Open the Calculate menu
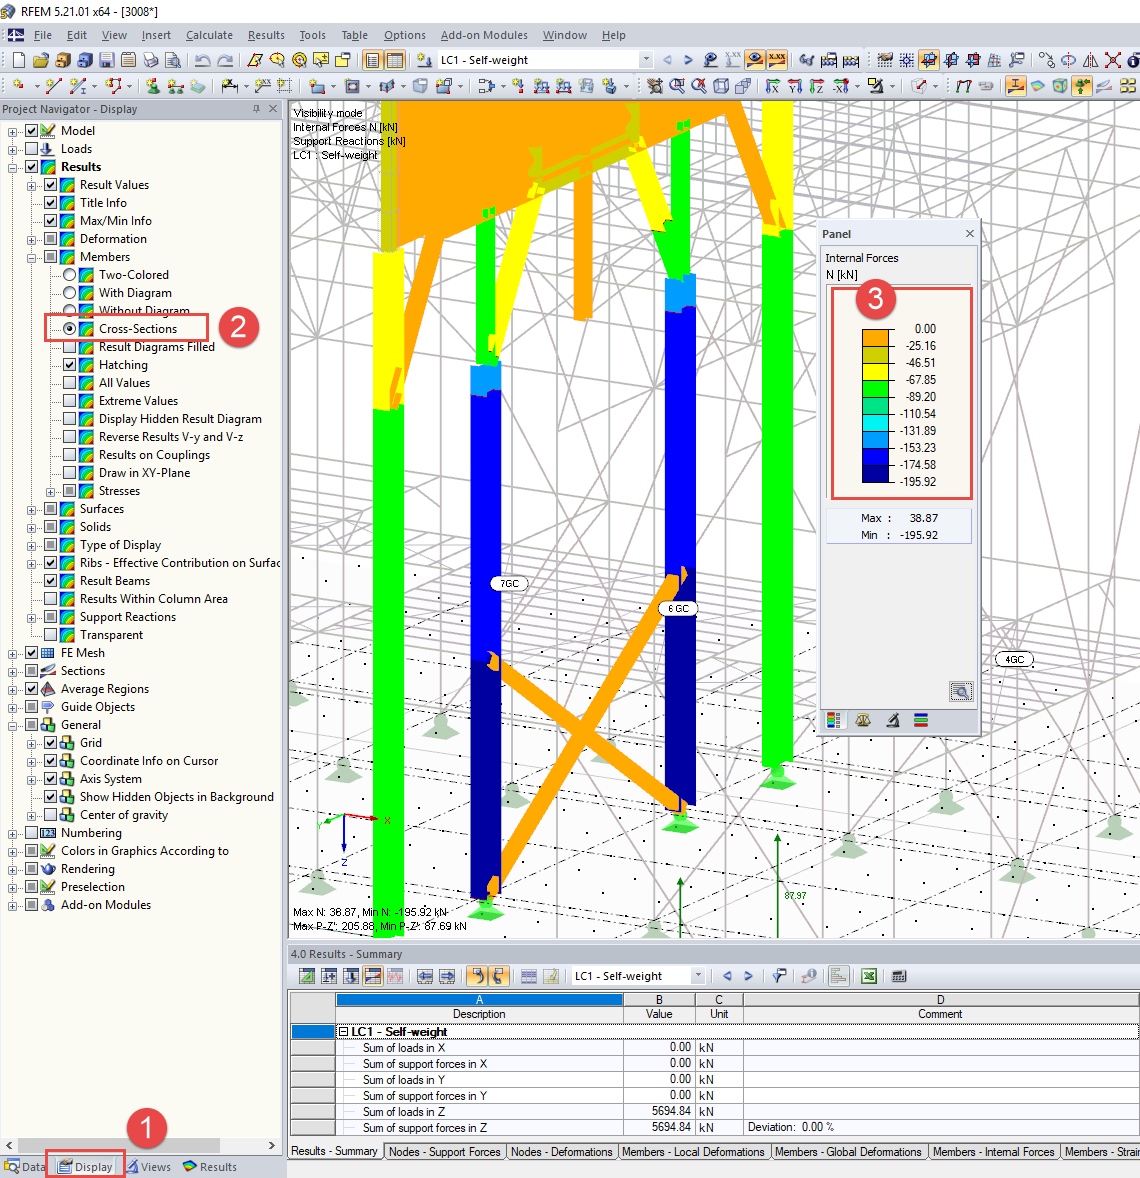 pos(209,35)
